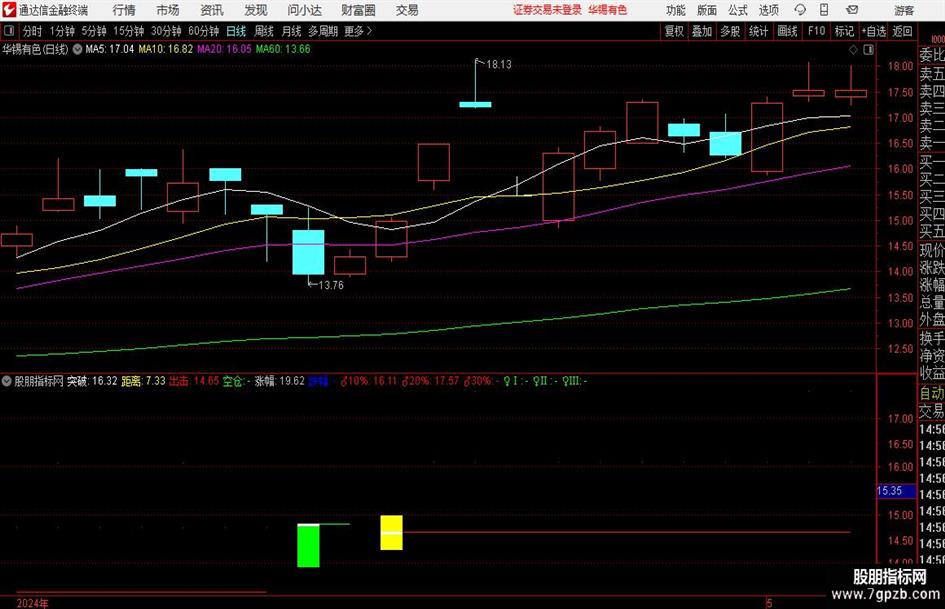This screenshot has width=945, height=609.
Task: Open the 发现 menu
Action: (256, 10)
